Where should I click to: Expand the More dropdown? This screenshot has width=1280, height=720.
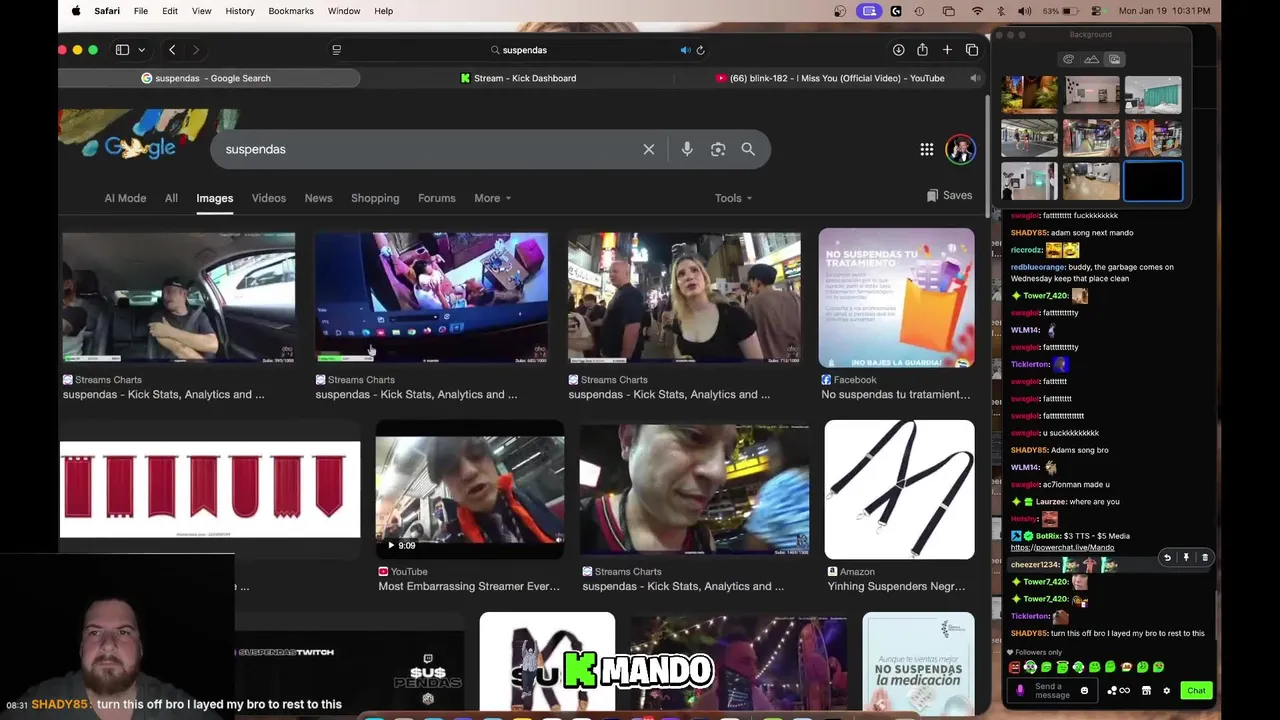click(x=492, y=198)
